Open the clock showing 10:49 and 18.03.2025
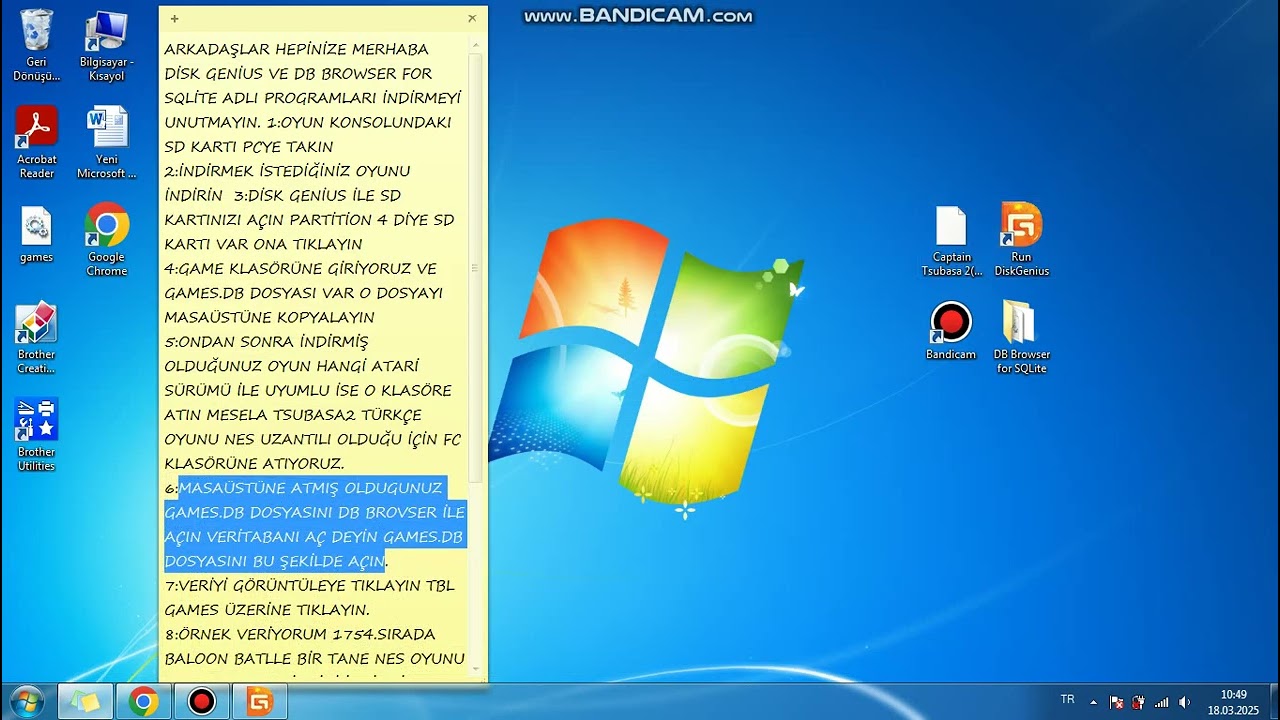 (1233, 702)
